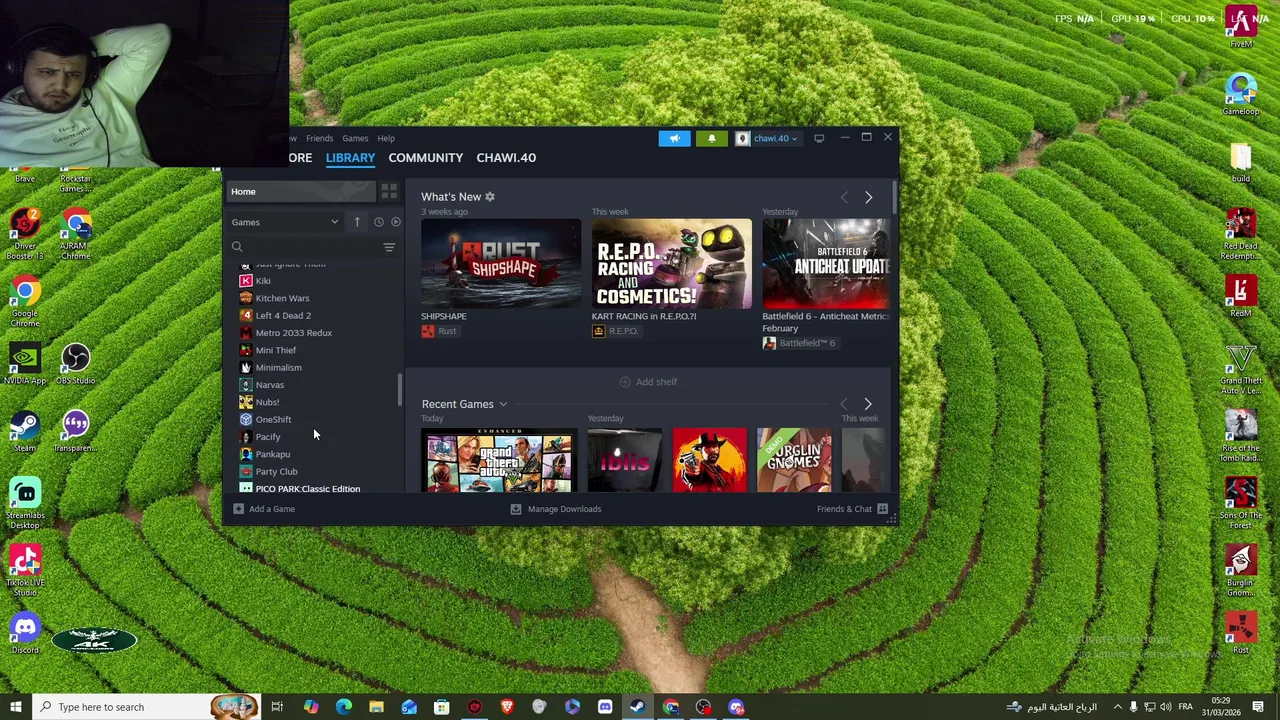Go to the LIBRARY tab
The height and width of the screenshot is (720, 1280).
(350, 157)
